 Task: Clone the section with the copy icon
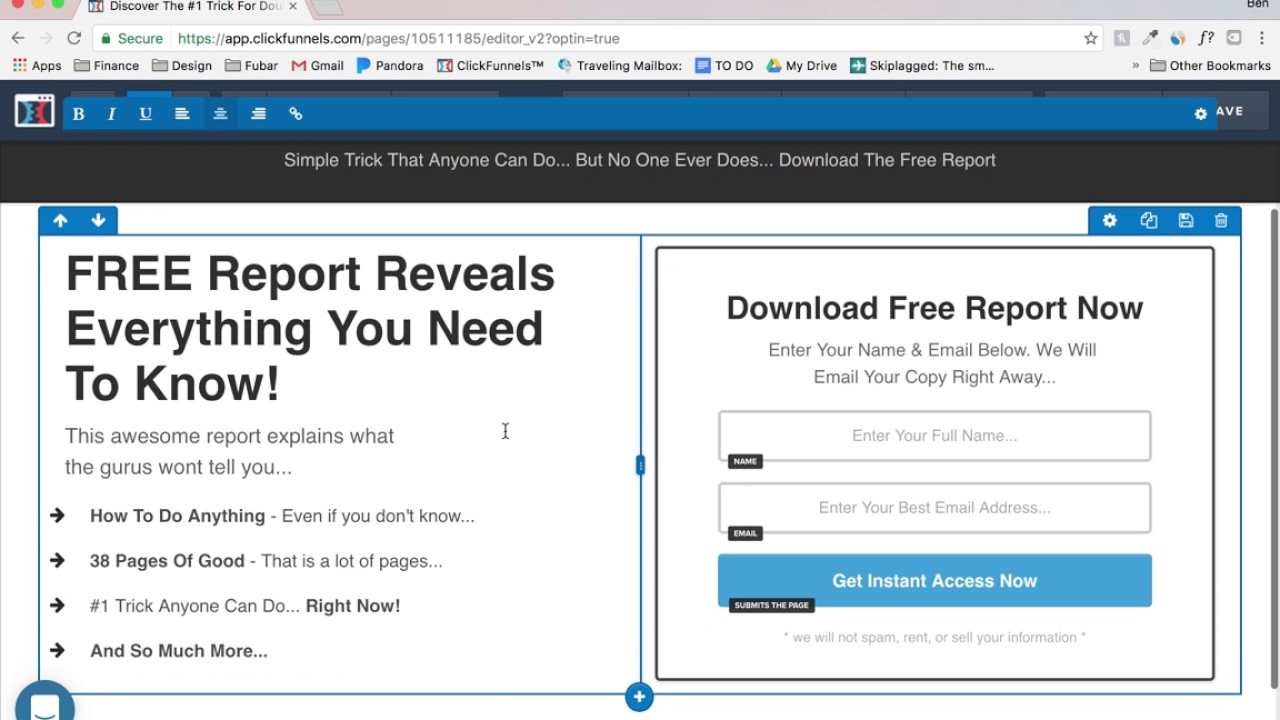1148,221
